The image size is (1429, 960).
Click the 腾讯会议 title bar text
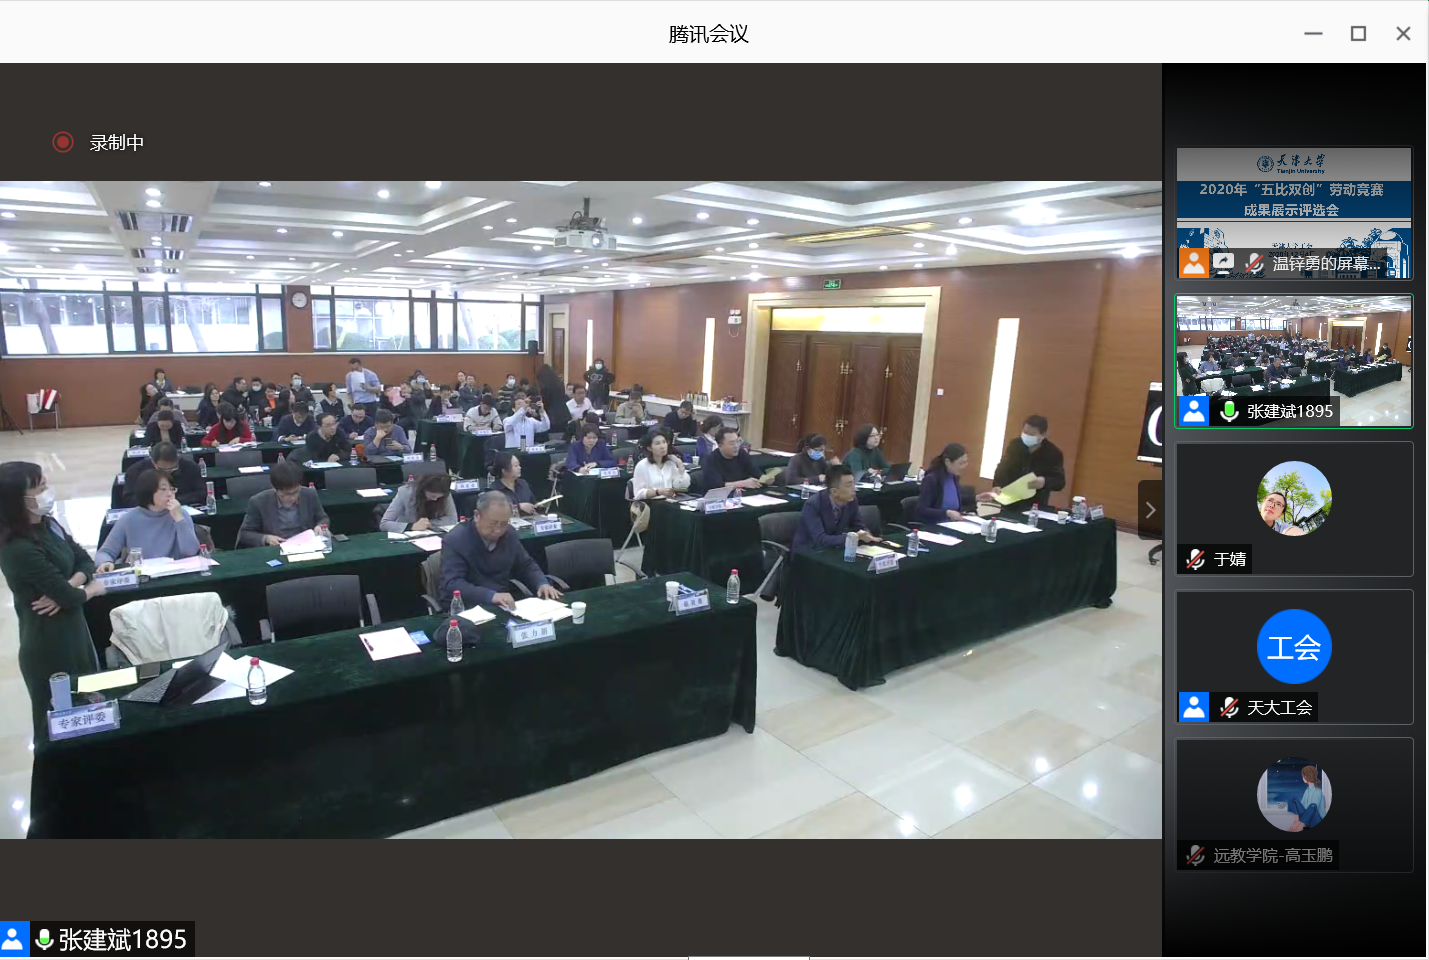[x=706, y=32]
